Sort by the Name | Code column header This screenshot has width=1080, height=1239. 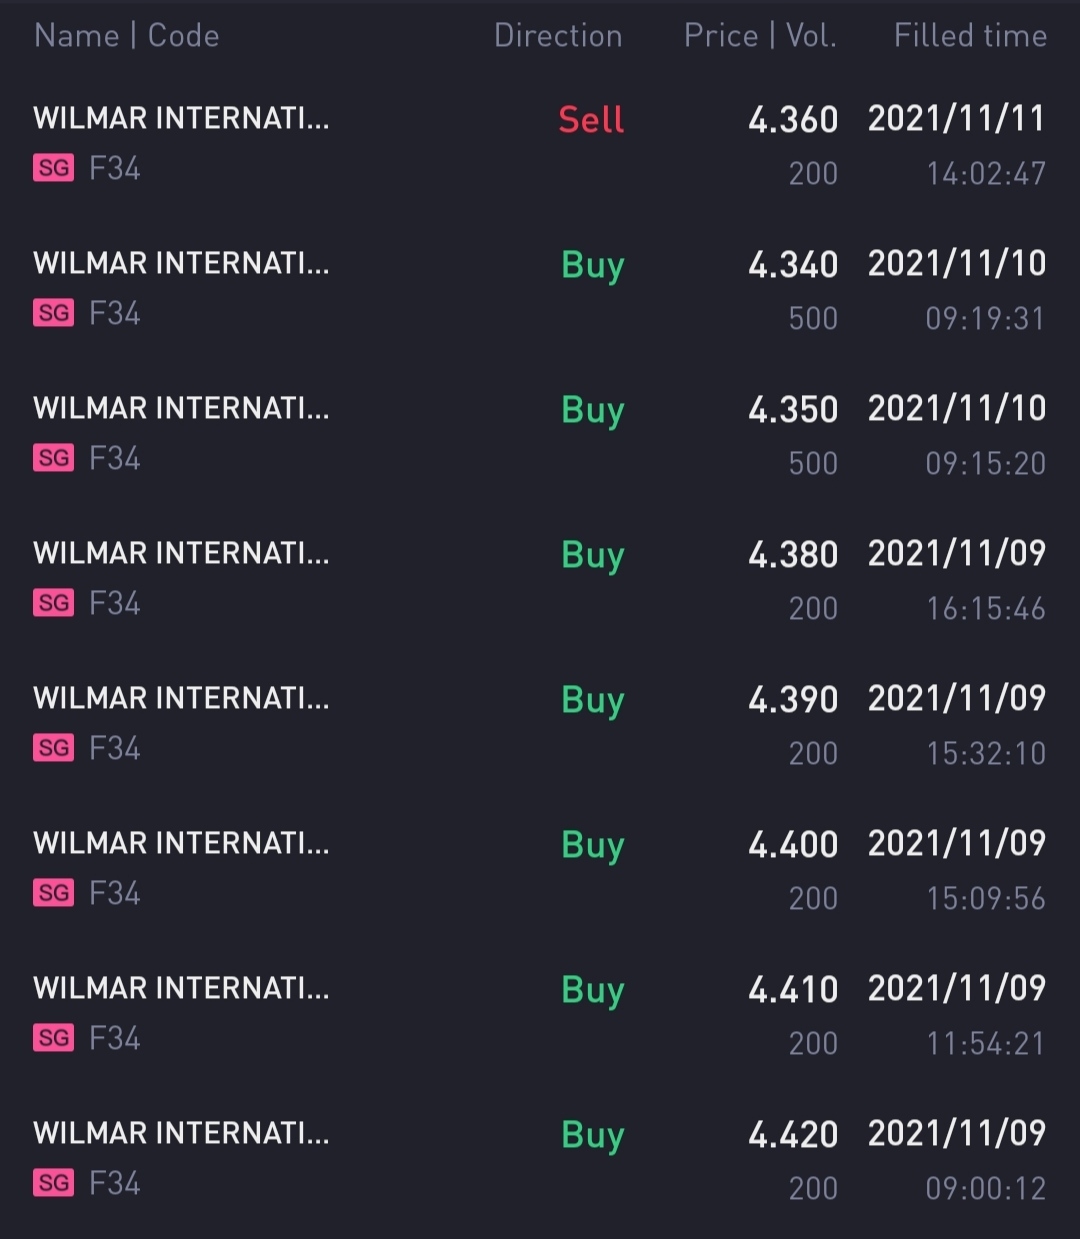[127, 36]
